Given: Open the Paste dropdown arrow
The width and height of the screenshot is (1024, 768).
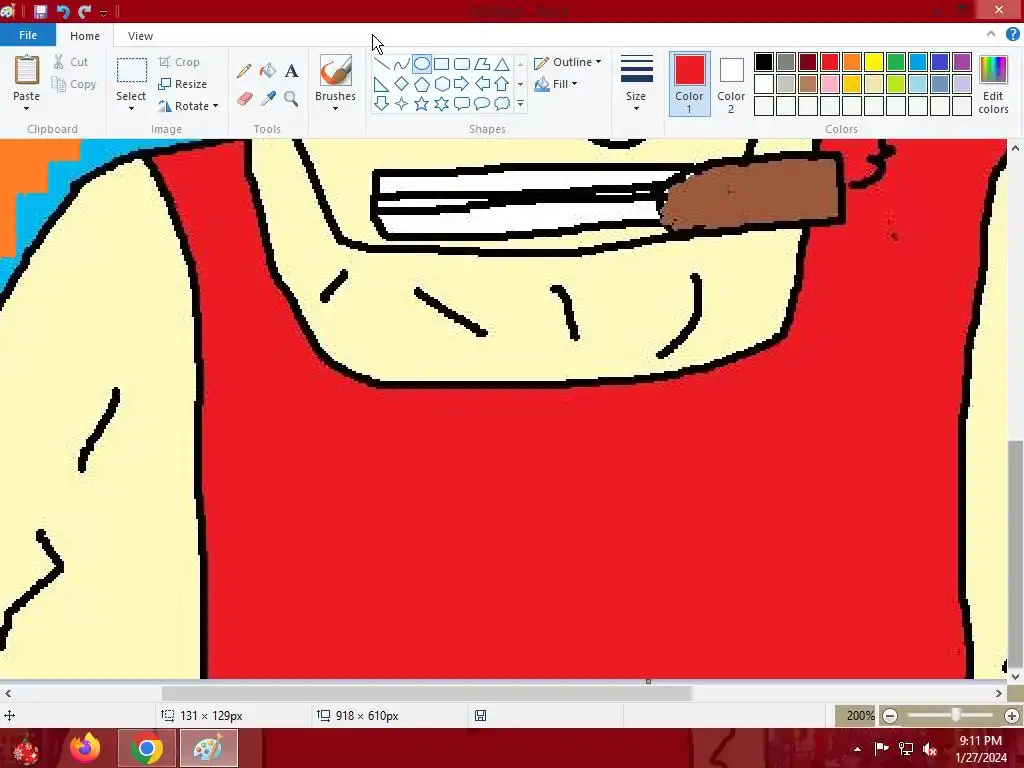Looking at the screenshot, I should tap(26, 108).
